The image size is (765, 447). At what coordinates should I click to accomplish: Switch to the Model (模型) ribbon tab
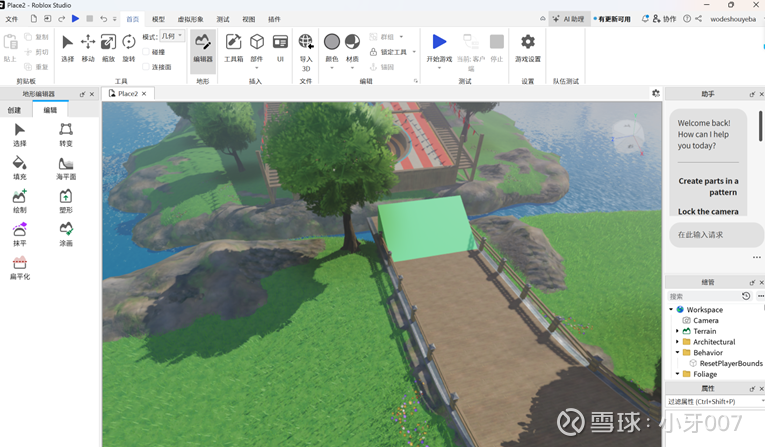point(158,19)
